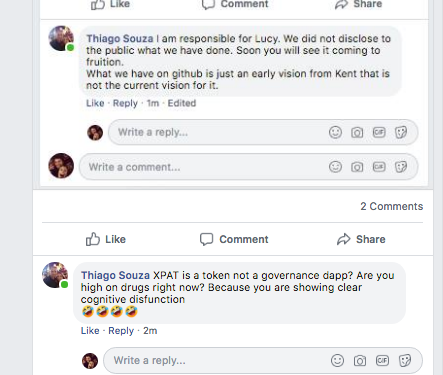This screenshot has width=443, height=375.
Task: Insert emoji in bottom reply box
Action: (337, 360)
